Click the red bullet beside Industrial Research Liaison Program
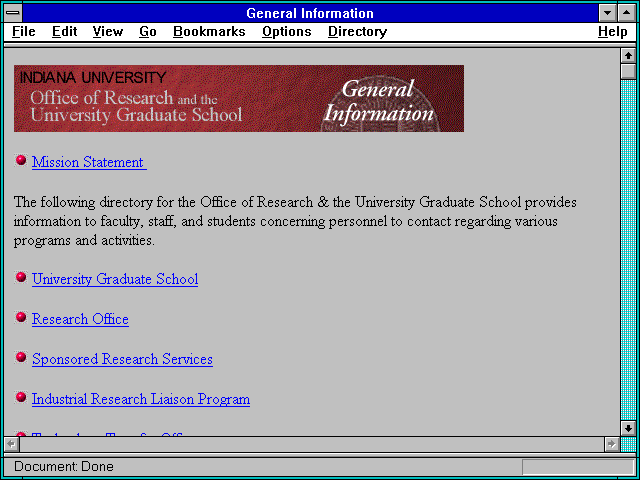This screenshot has height=480, width=640. (x=21, y=396)
